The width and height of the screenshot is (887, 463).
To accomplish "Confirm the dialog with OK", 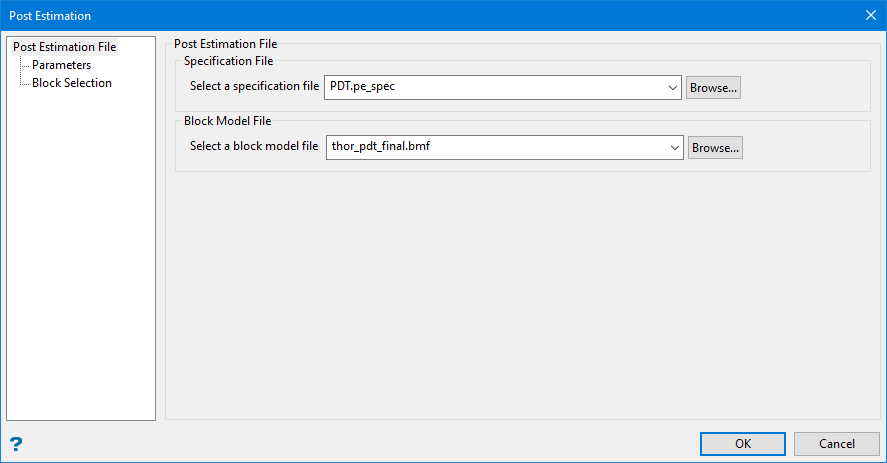I will [743, 444].
